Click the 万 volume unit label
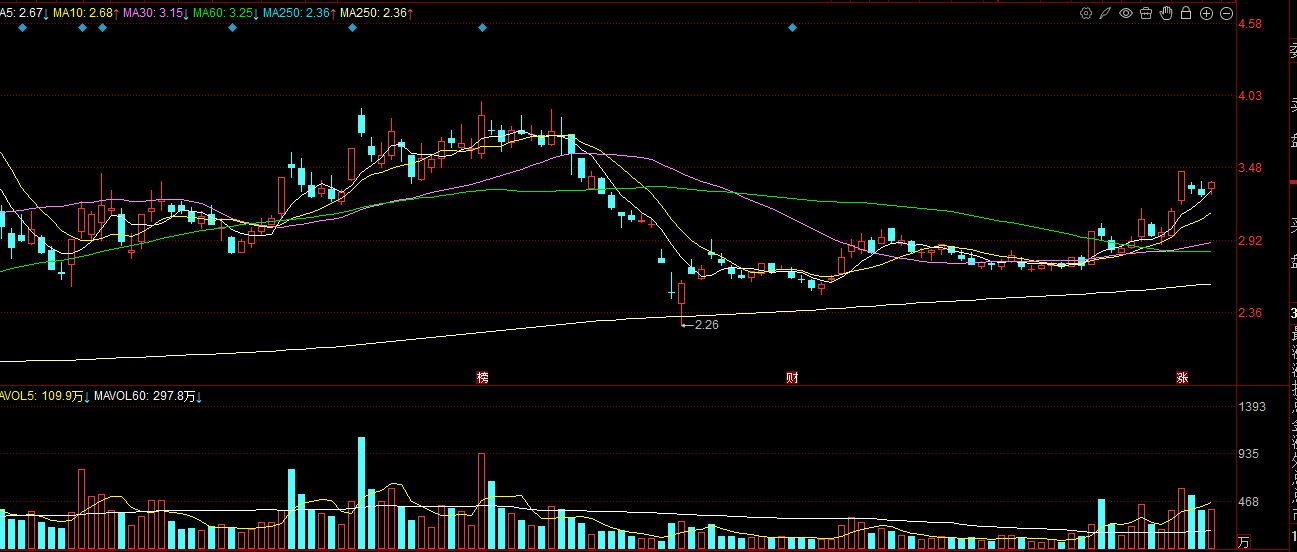 point(1244,543)
